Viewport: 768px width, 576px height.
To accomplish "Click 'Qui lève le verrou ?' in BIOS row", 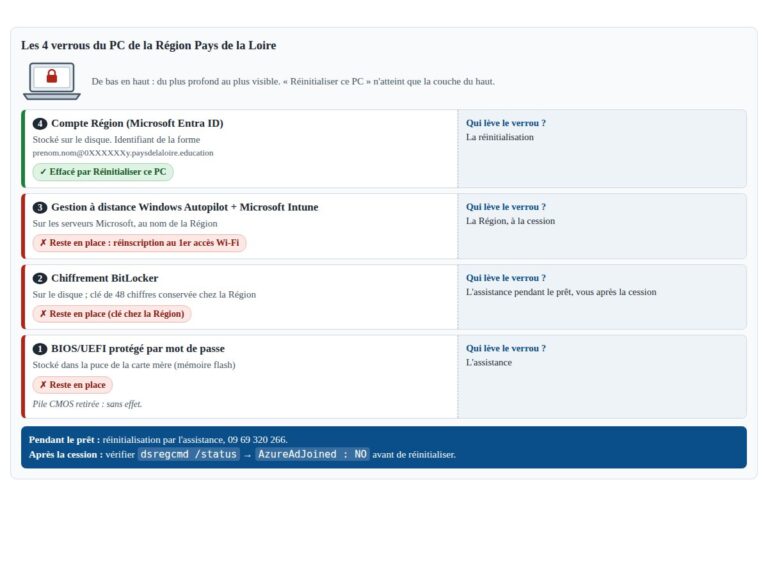I will coord(505,349).
